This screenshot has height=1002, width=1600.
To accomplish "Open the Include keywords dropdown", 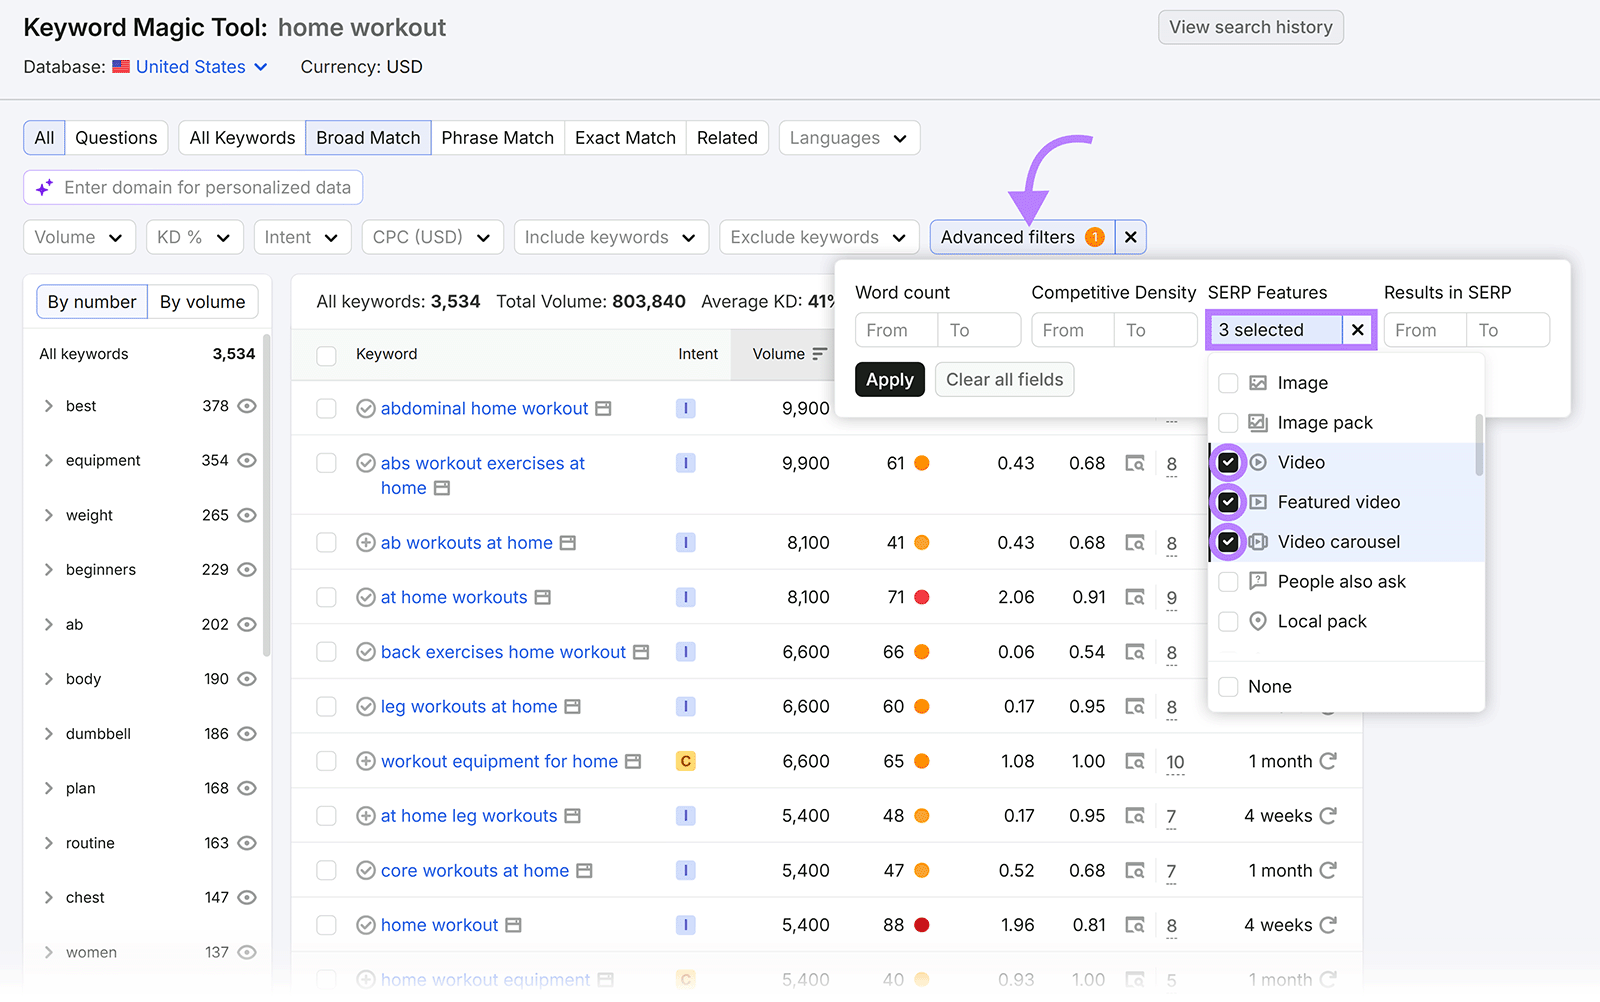I will pyautogui.click(x=611, y=237).
